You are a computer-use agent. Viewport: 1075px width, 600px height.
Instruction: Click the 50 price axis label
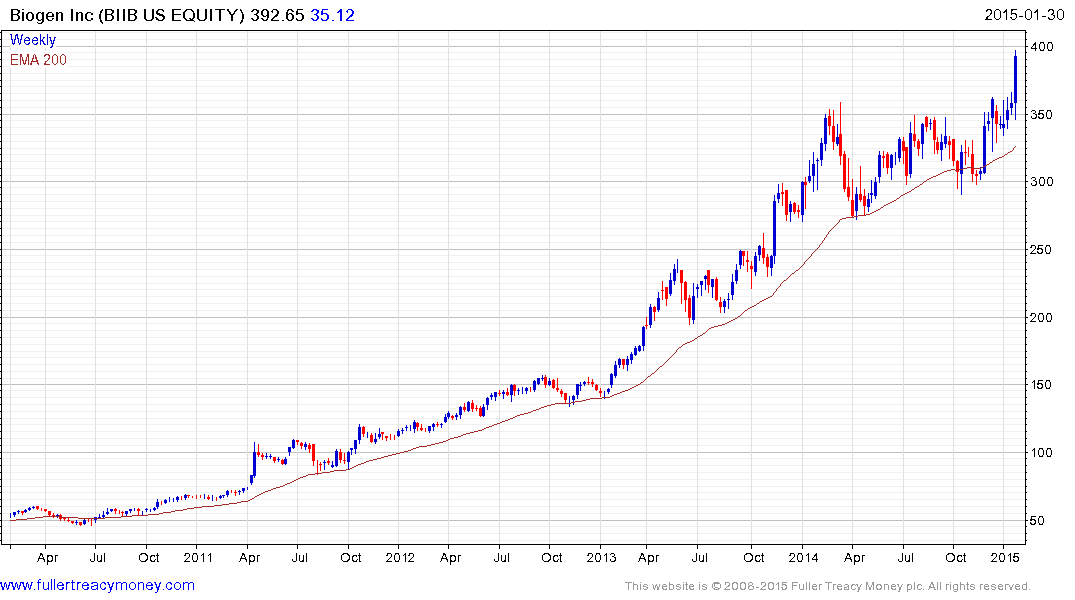click(x=1038, y=520)
